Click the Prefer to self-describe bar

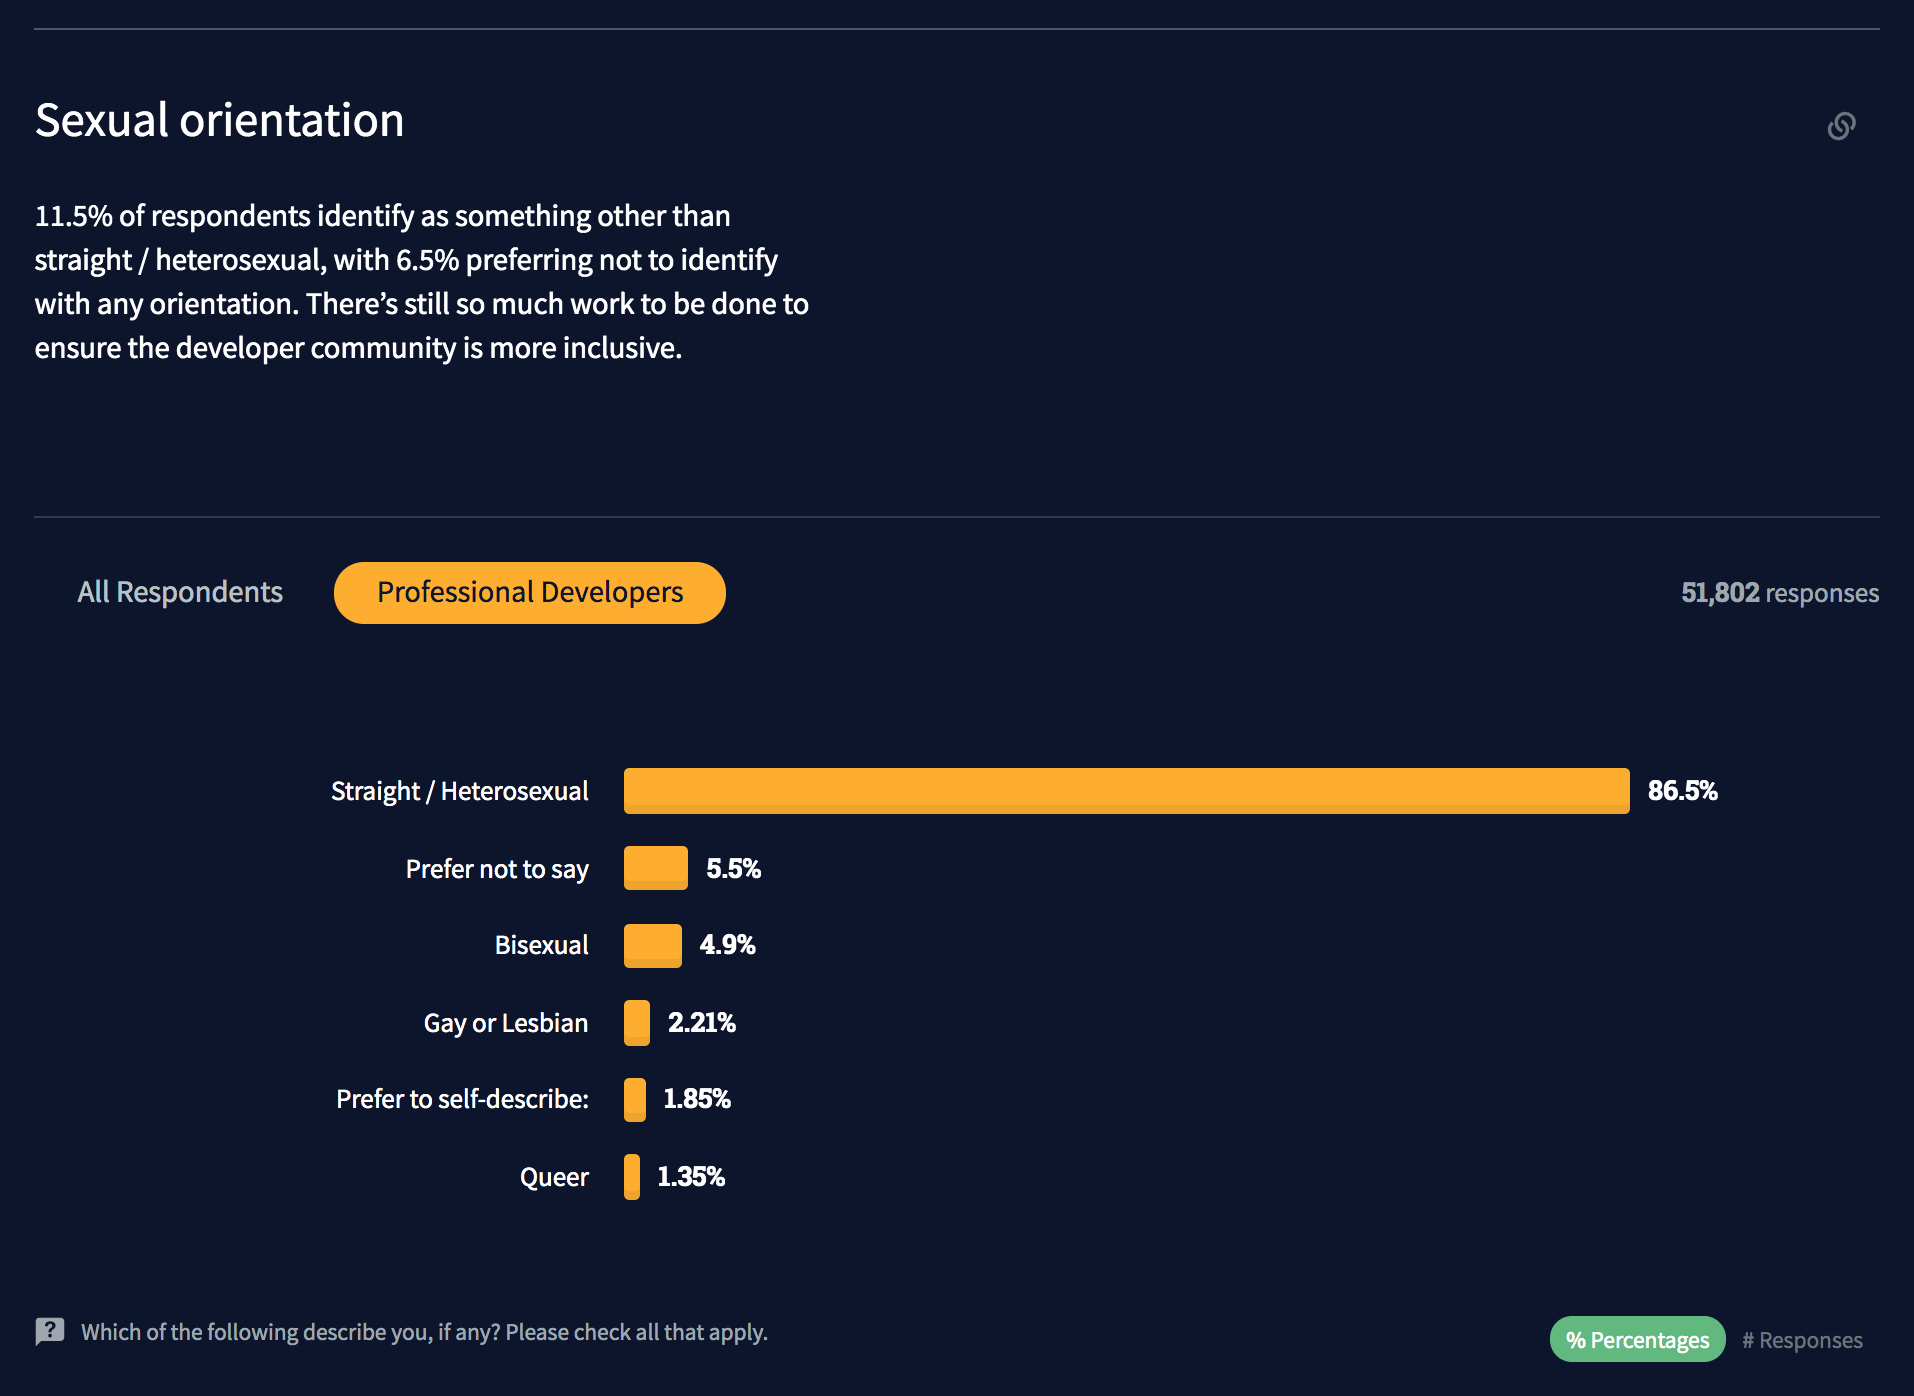(635, 1099)
